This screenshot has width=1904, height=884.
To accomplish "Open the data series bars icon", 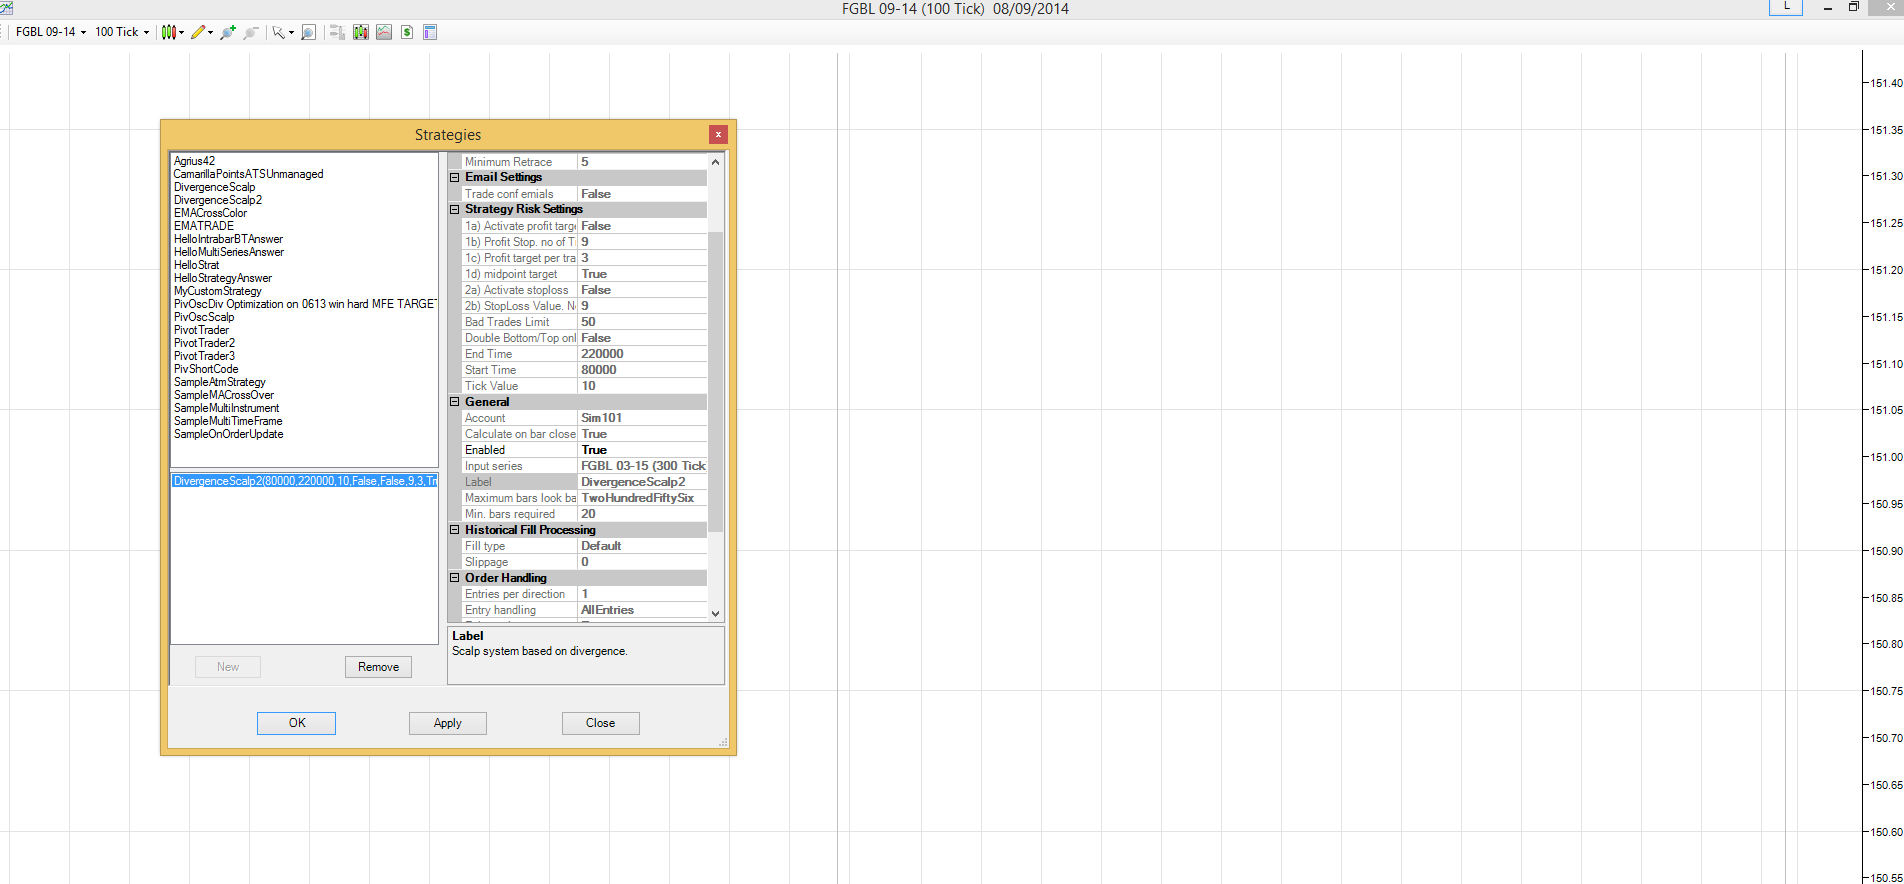I will point(337,32).
